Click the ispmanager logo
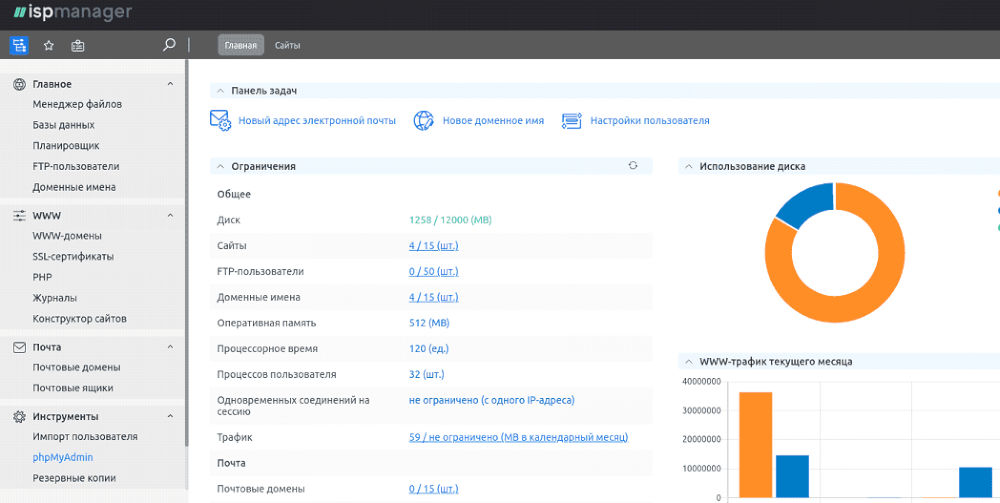The height and width of the screenshot is (503, 1000). [72, 12]
